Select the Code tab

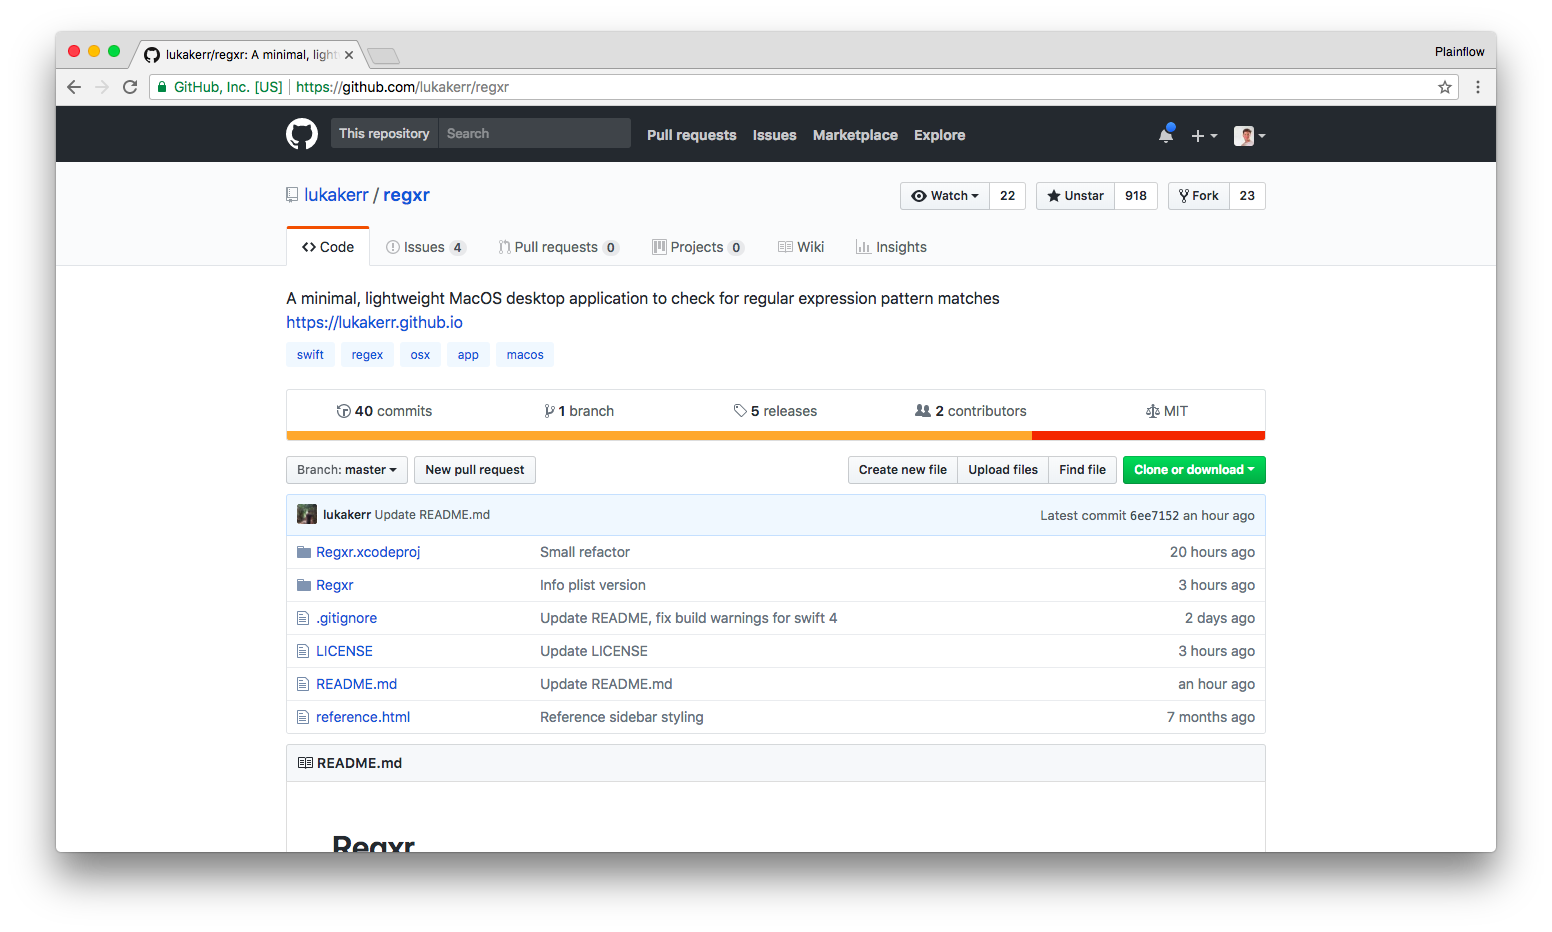[328, 247]
